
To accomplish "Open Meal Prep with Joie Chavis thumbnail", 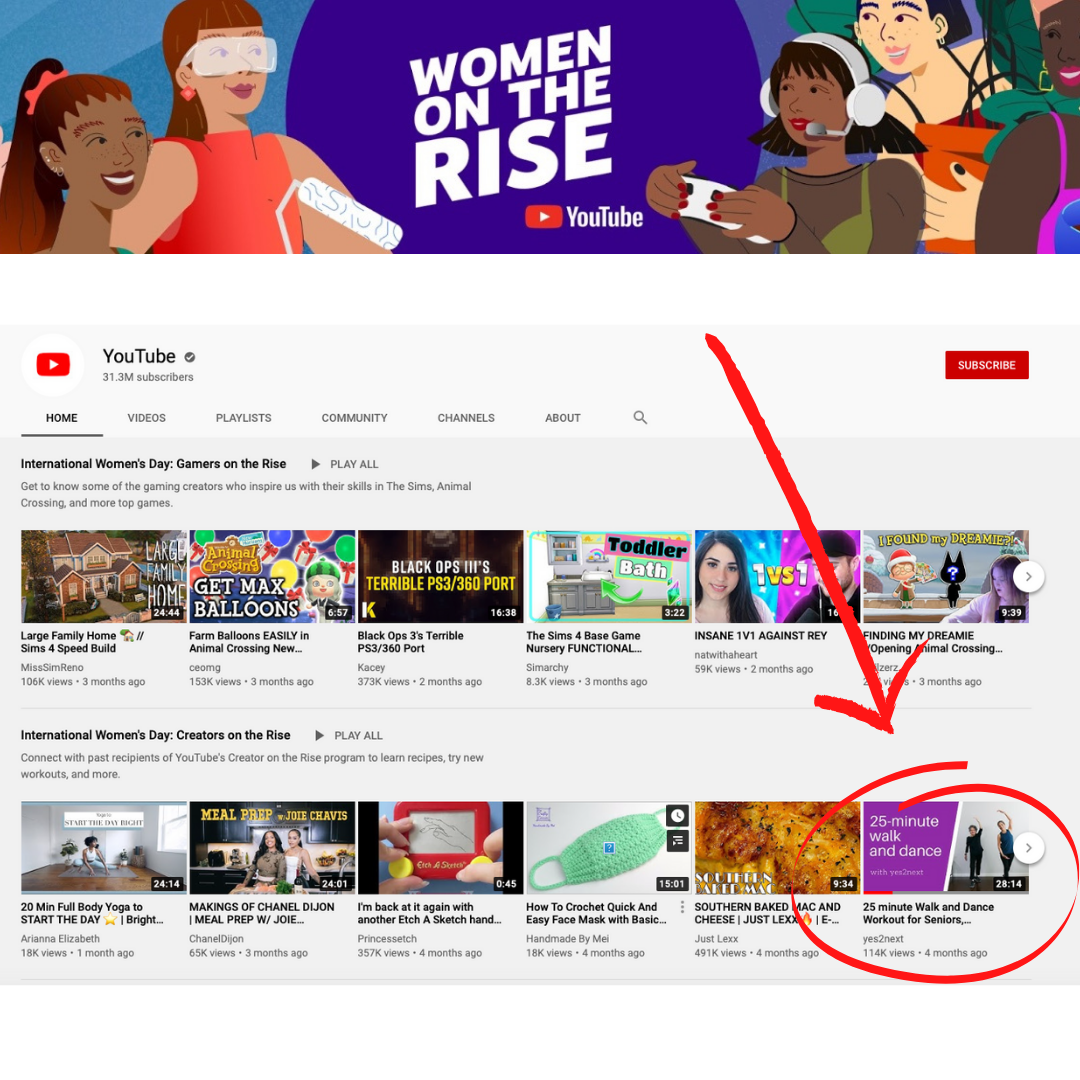I will (x=272, y=848).
